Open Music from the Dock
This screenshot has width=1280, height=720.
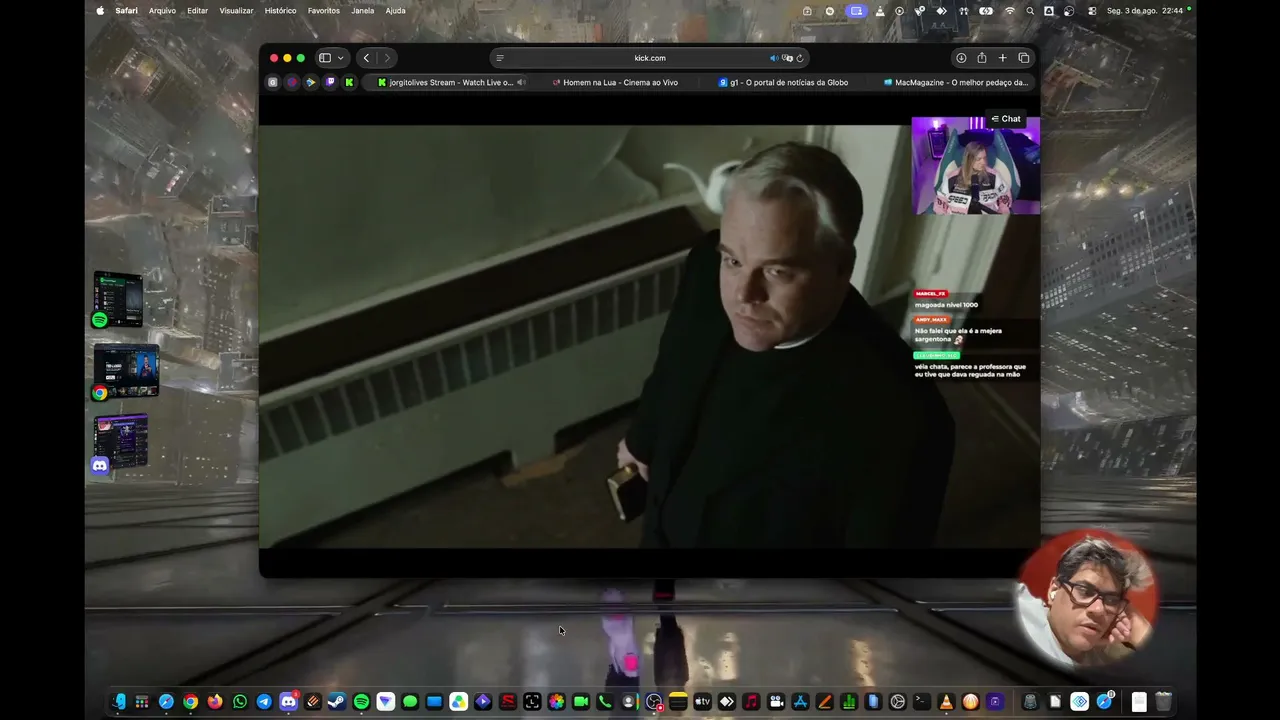[x=751, y=702]
